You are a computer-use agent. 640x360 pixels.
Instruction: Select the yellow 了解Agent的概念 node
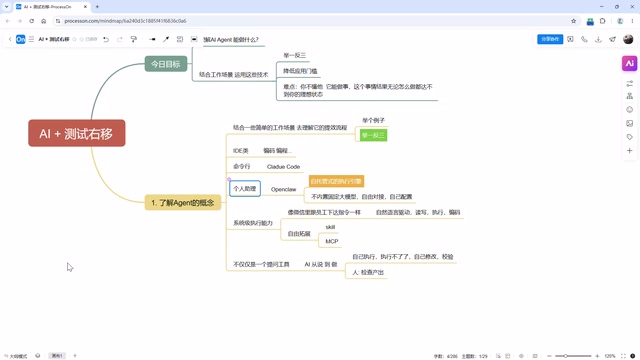click(183, 202)
